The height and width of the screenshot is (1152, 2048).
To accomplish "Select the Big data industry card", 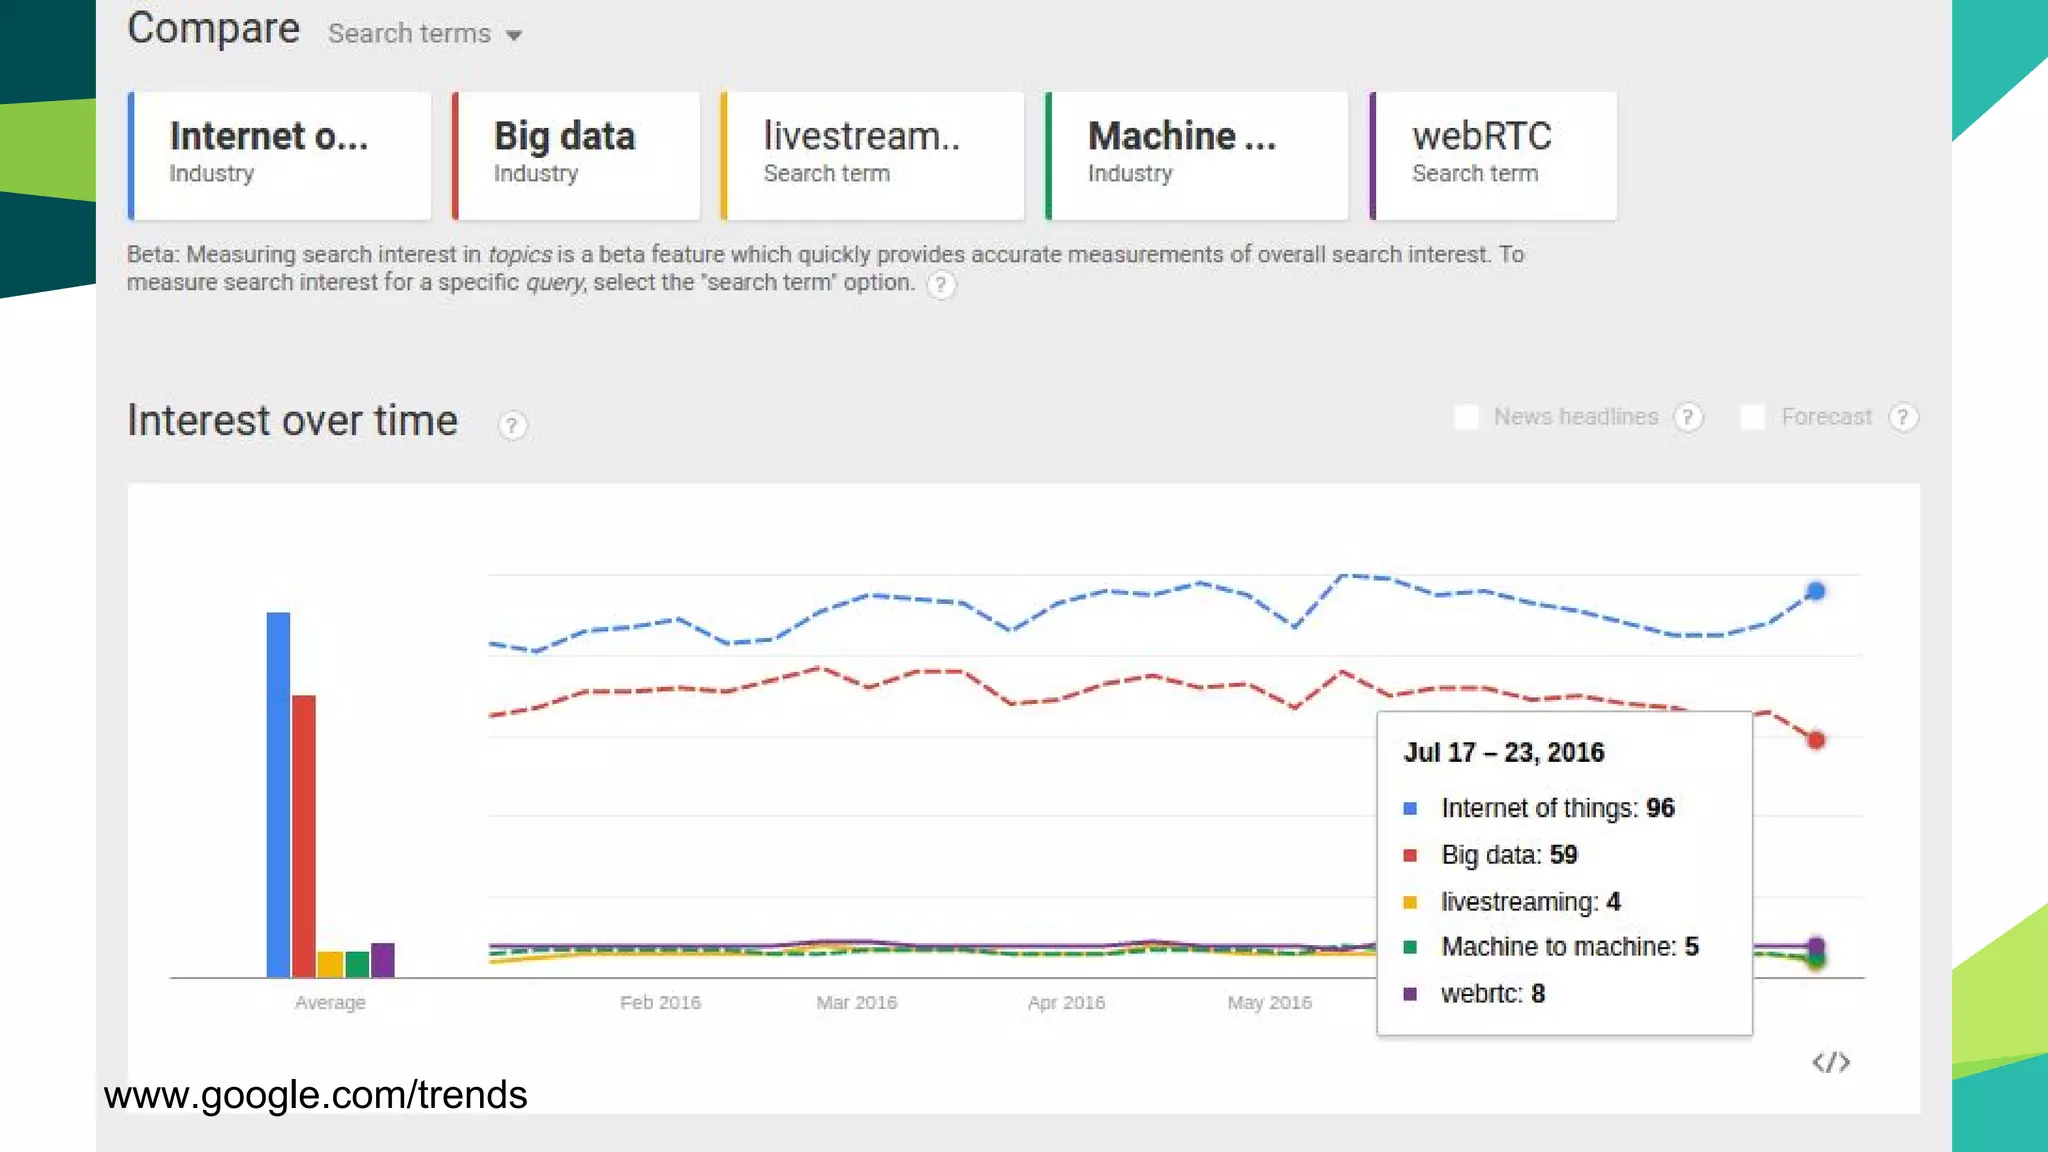I will pyautogui.click(x=576, y=156).
